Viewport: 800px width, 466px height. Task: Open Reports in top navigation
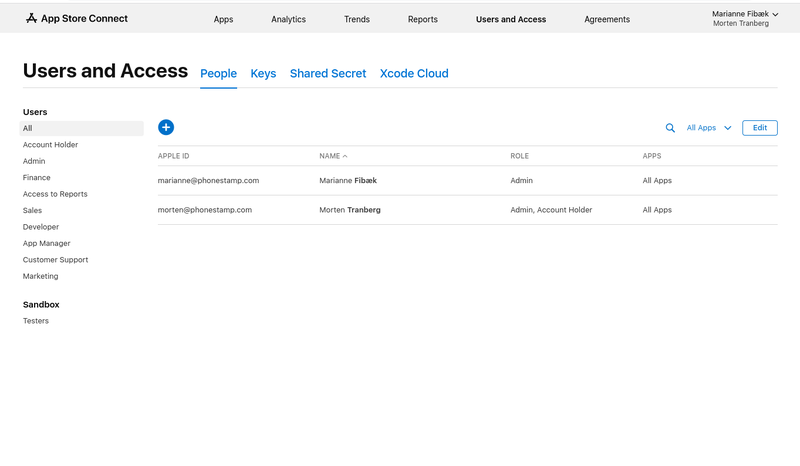point(422,19)
